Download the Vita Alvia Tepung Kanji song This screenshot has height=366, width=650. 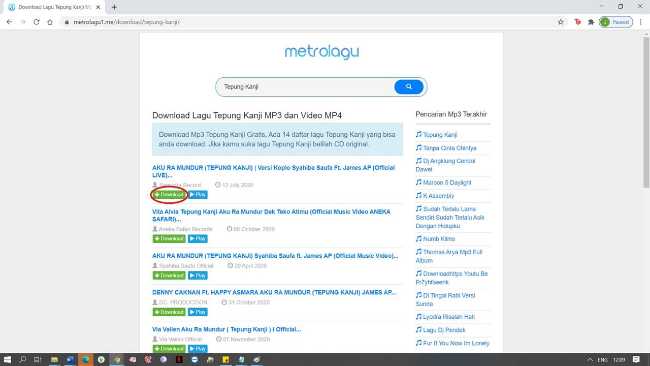click(169, 239)
